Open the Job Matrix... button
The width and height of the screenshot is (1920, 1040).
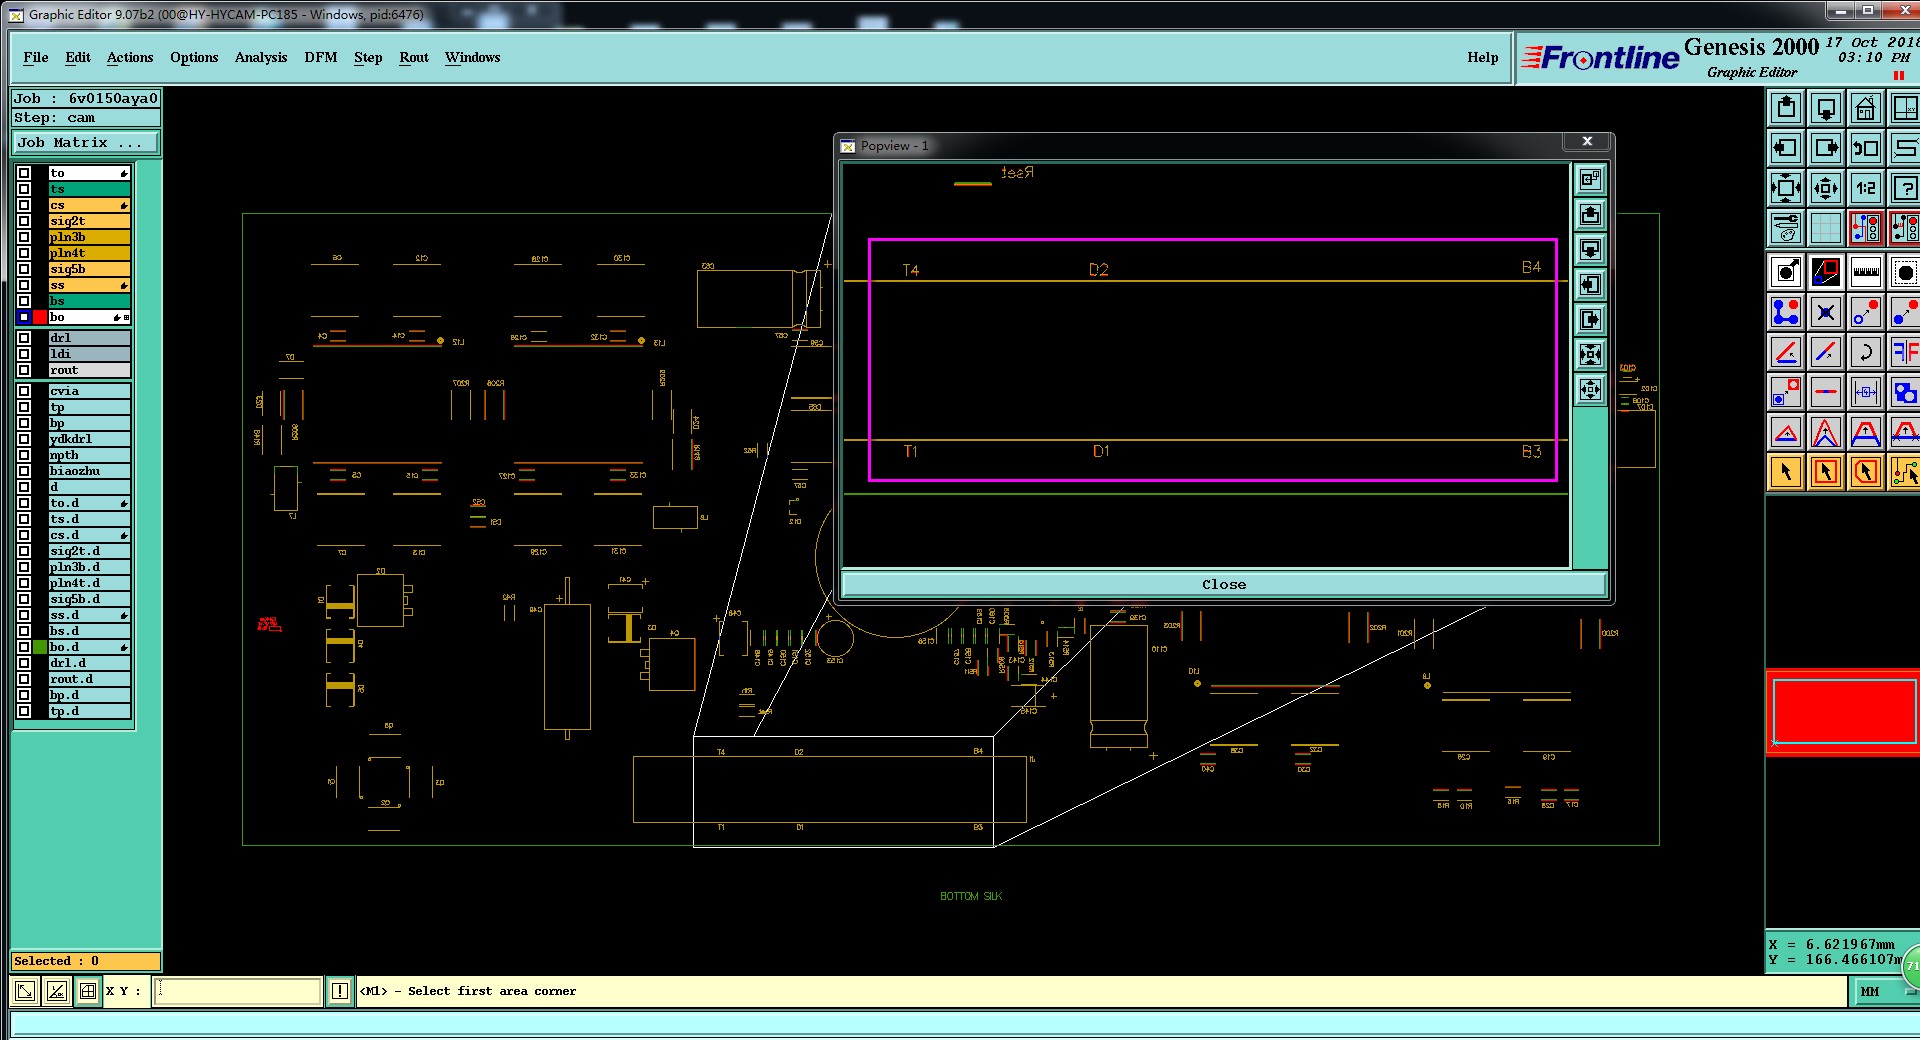click(86, 143)
